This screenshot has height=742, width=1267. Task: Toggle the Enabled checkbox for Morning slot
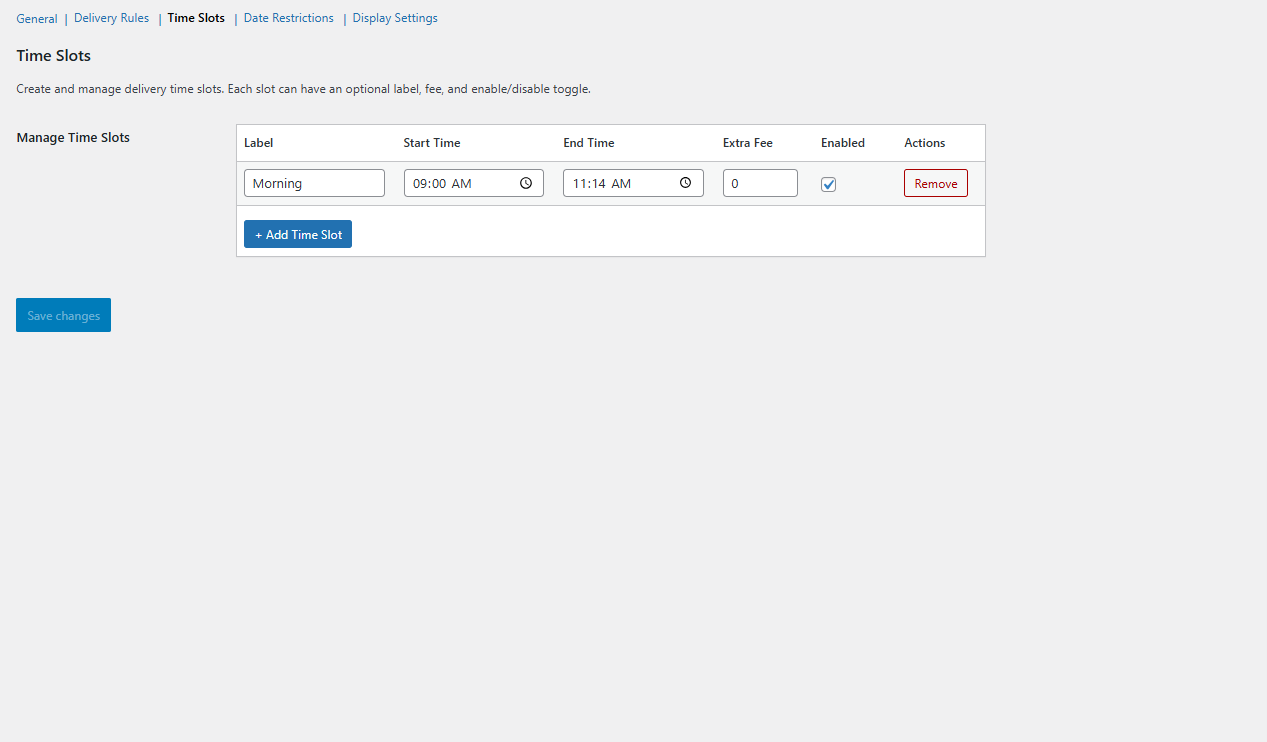click(x=828, y=184)
